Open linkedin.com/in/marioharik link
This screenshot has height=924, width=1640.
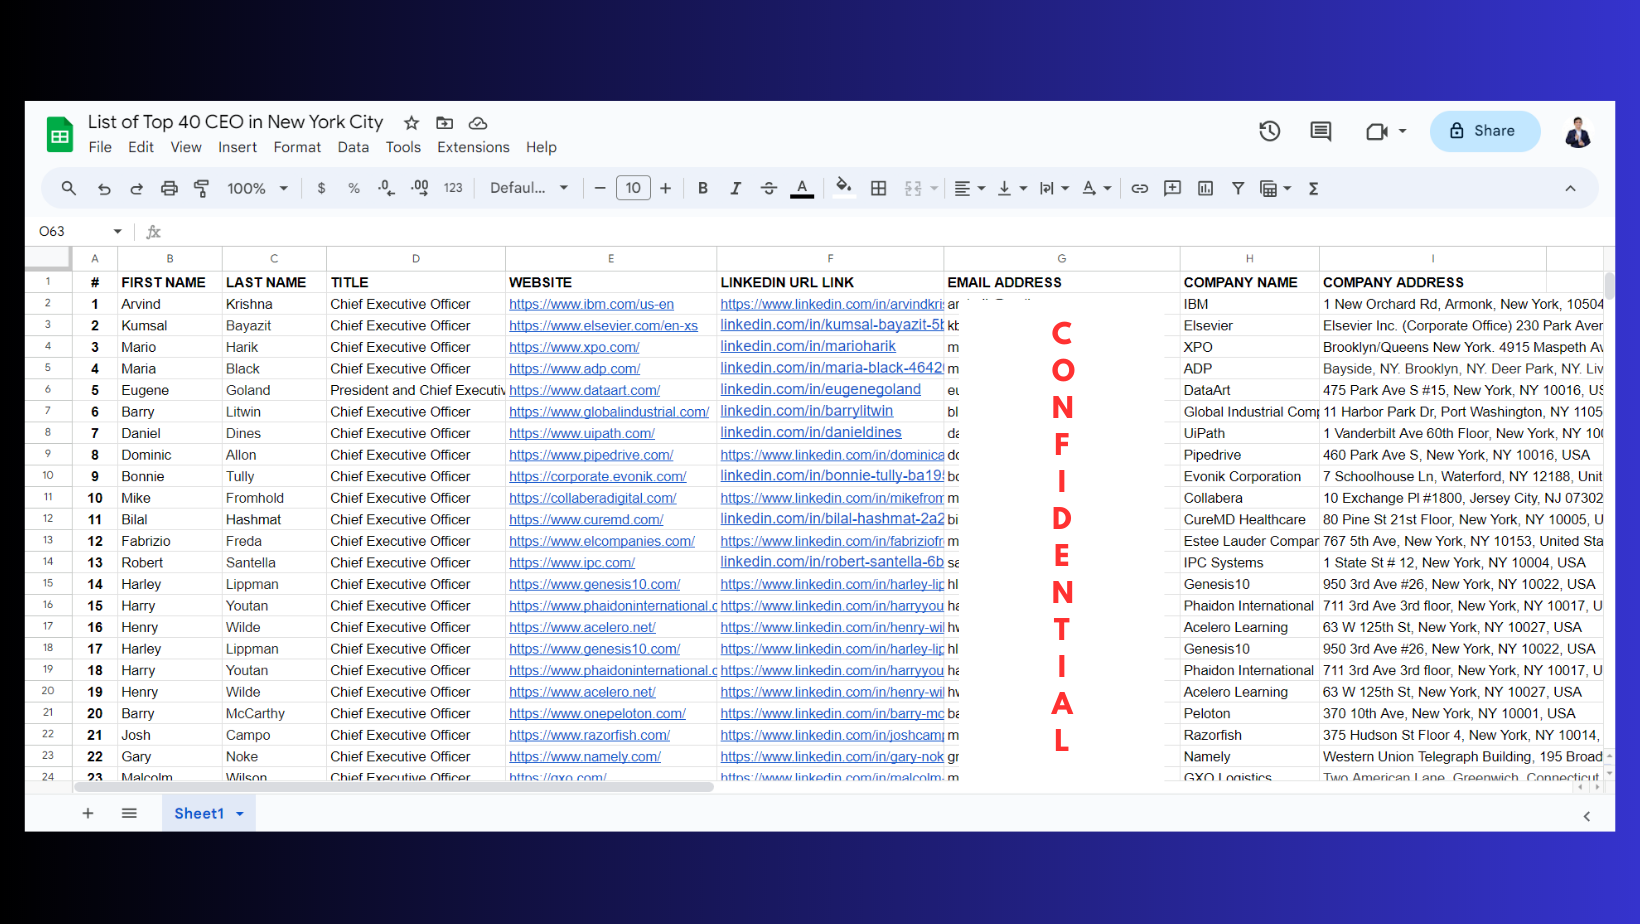click(808, 346)
